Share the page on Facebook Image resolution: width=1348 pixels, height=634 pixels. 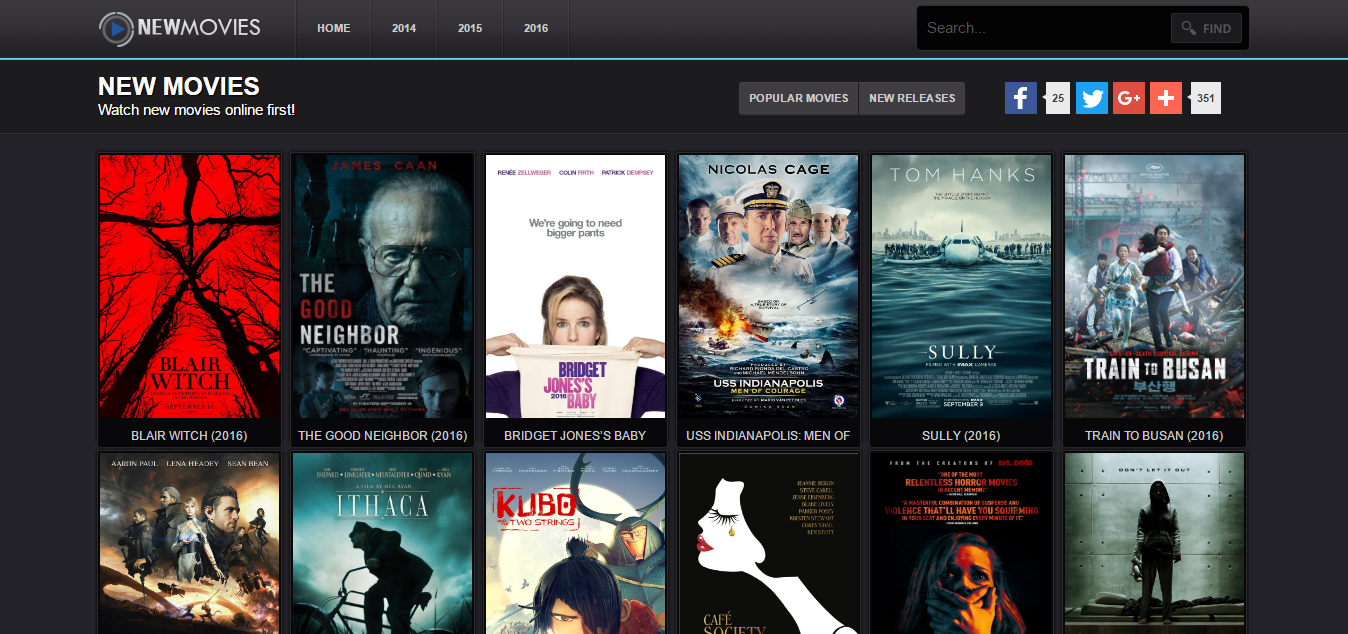(x=1021, y=98)
